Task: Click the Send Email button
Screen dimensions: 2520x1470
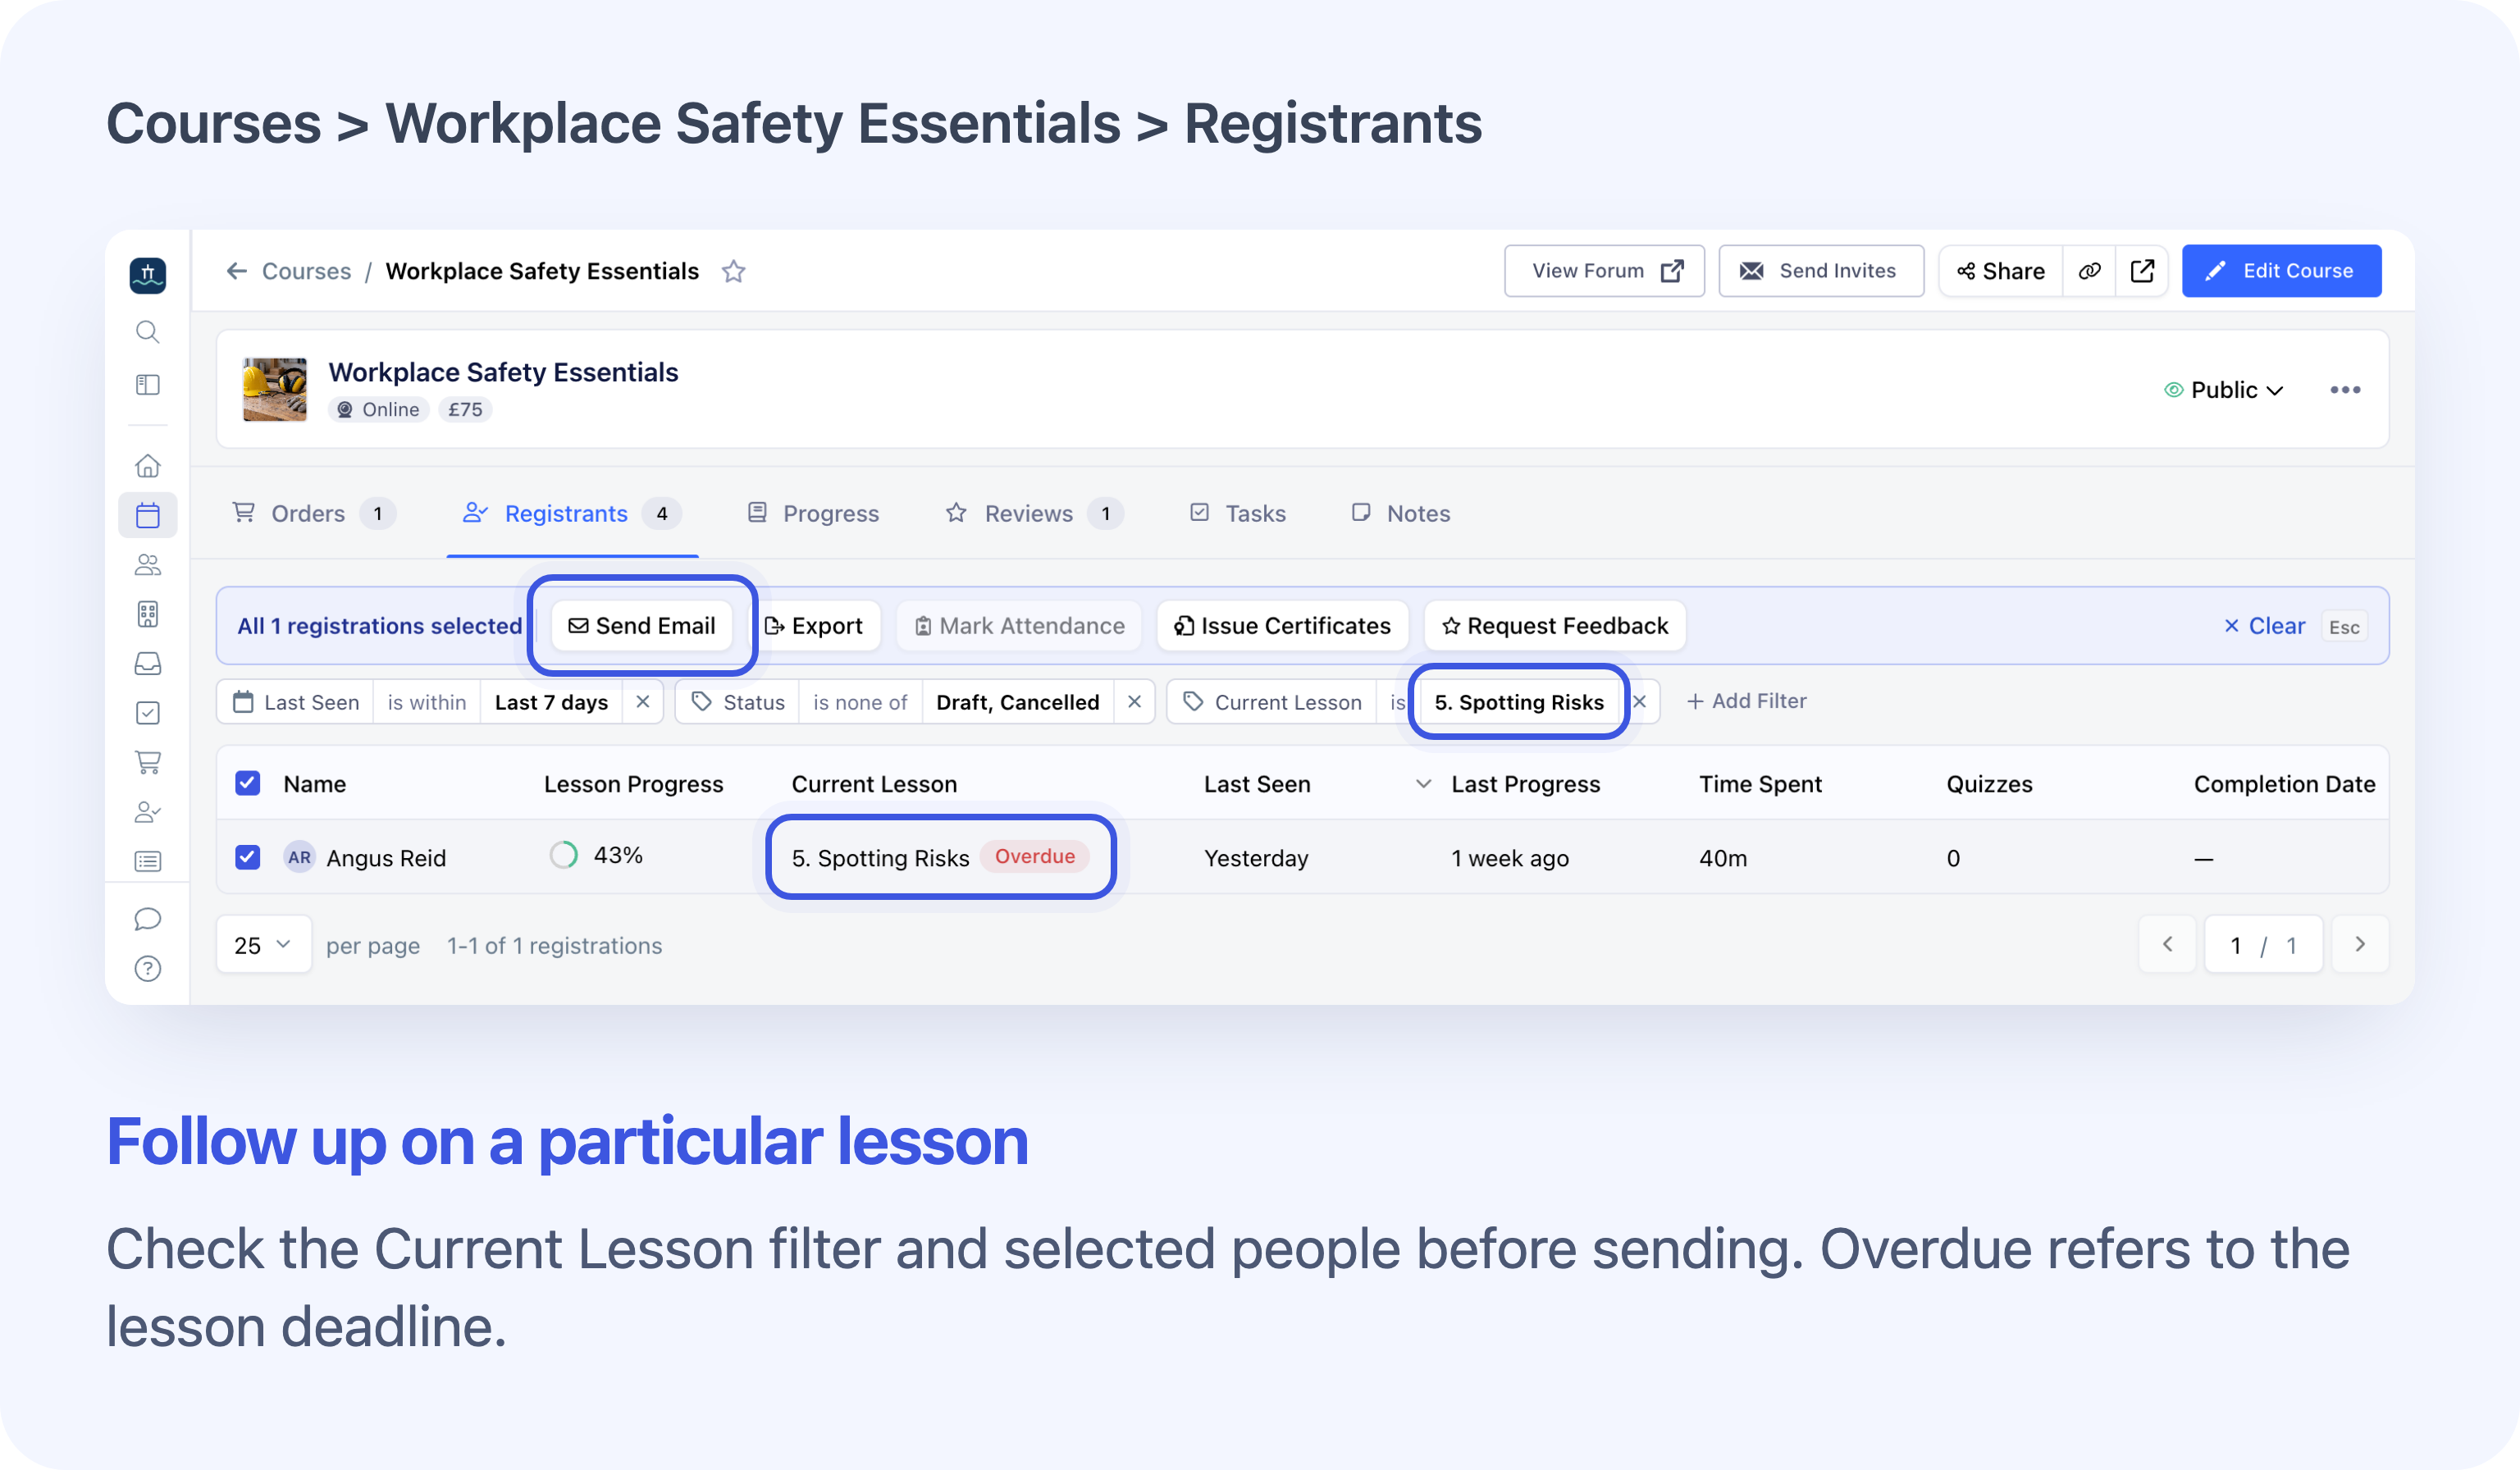Action: [x=642, y=626]
